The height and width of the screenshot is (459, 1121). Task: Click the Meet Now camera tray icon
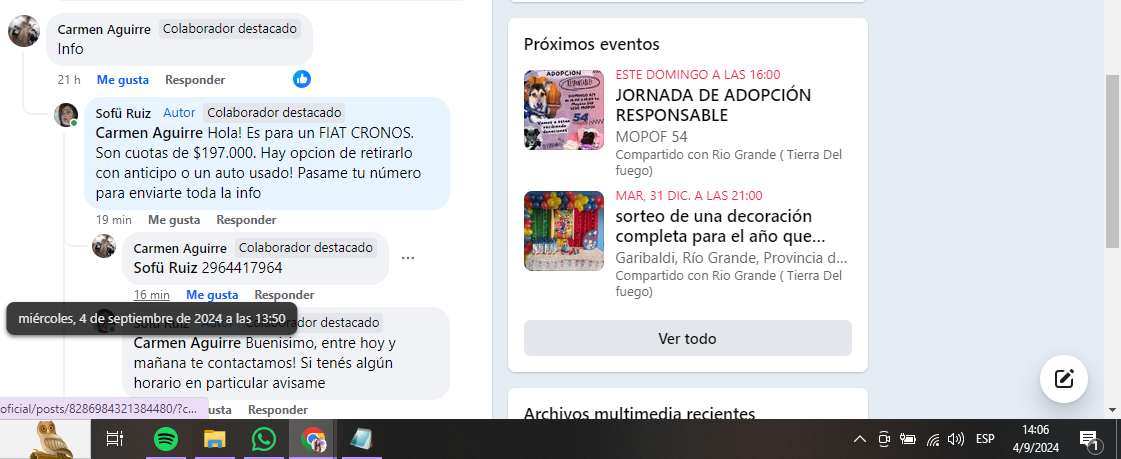(884, 439)
